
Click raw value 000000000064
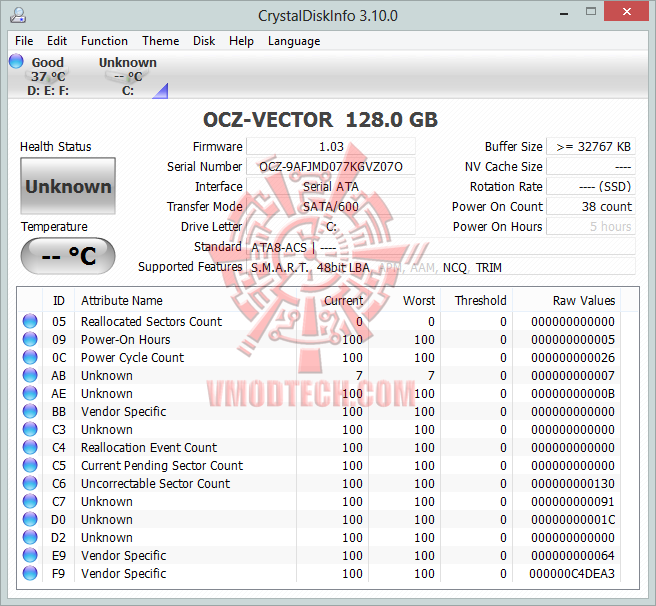coord(573,555)
